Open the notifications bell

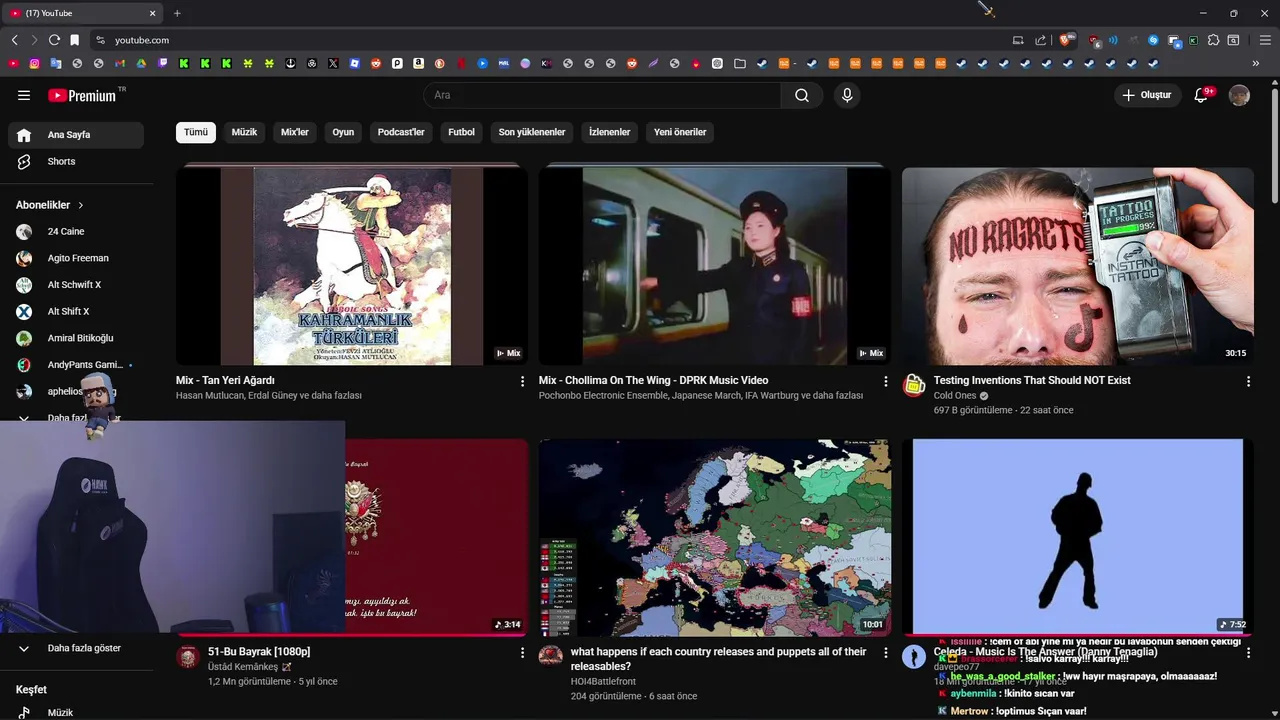1202,95
